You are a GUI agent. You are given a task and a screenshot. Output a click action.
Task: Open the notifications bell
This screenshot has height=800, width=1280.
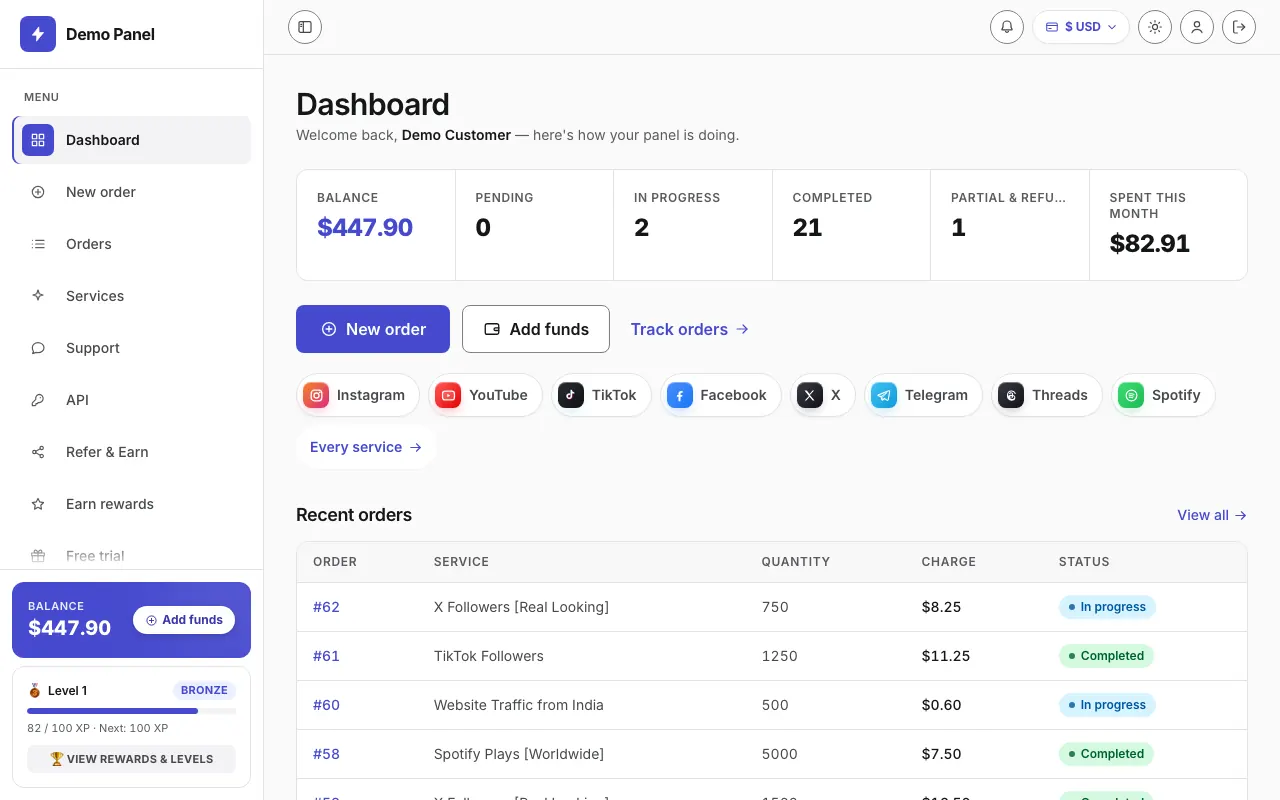1007,27
